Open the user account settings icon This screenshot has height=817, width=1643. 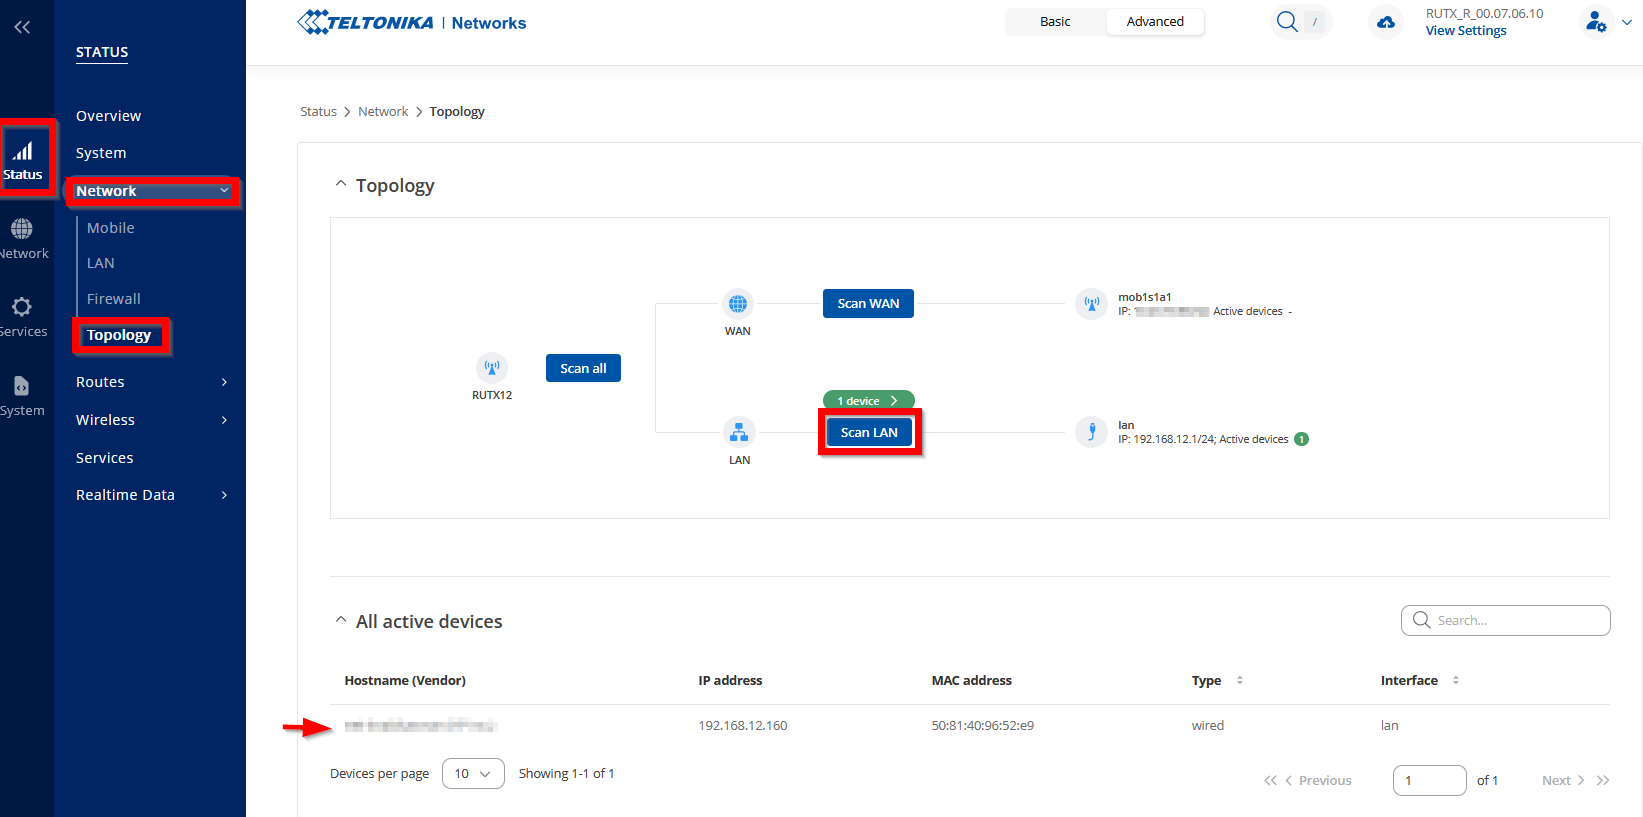tap(1597, 22)
